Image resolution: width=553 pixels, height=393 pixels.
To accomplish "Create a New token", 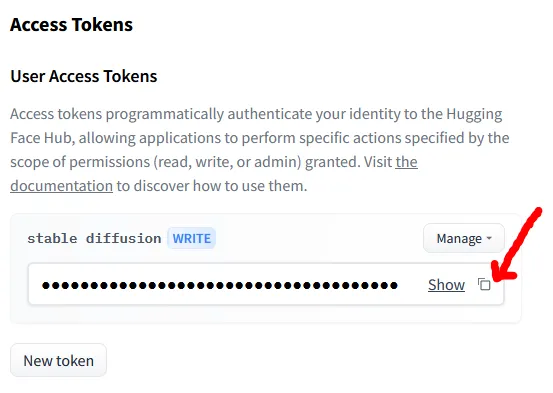I will (59, 361).
